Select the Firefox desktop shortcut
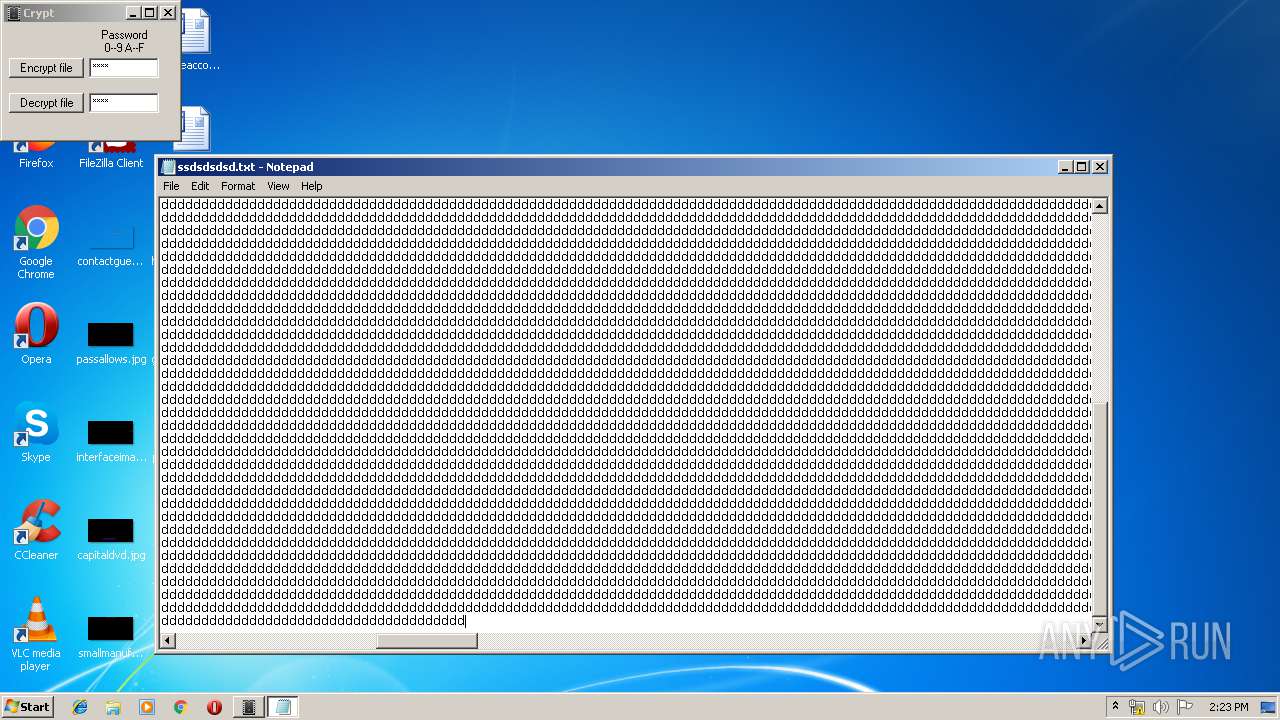Screen dimensions: 1280x720 pos(36,155)
